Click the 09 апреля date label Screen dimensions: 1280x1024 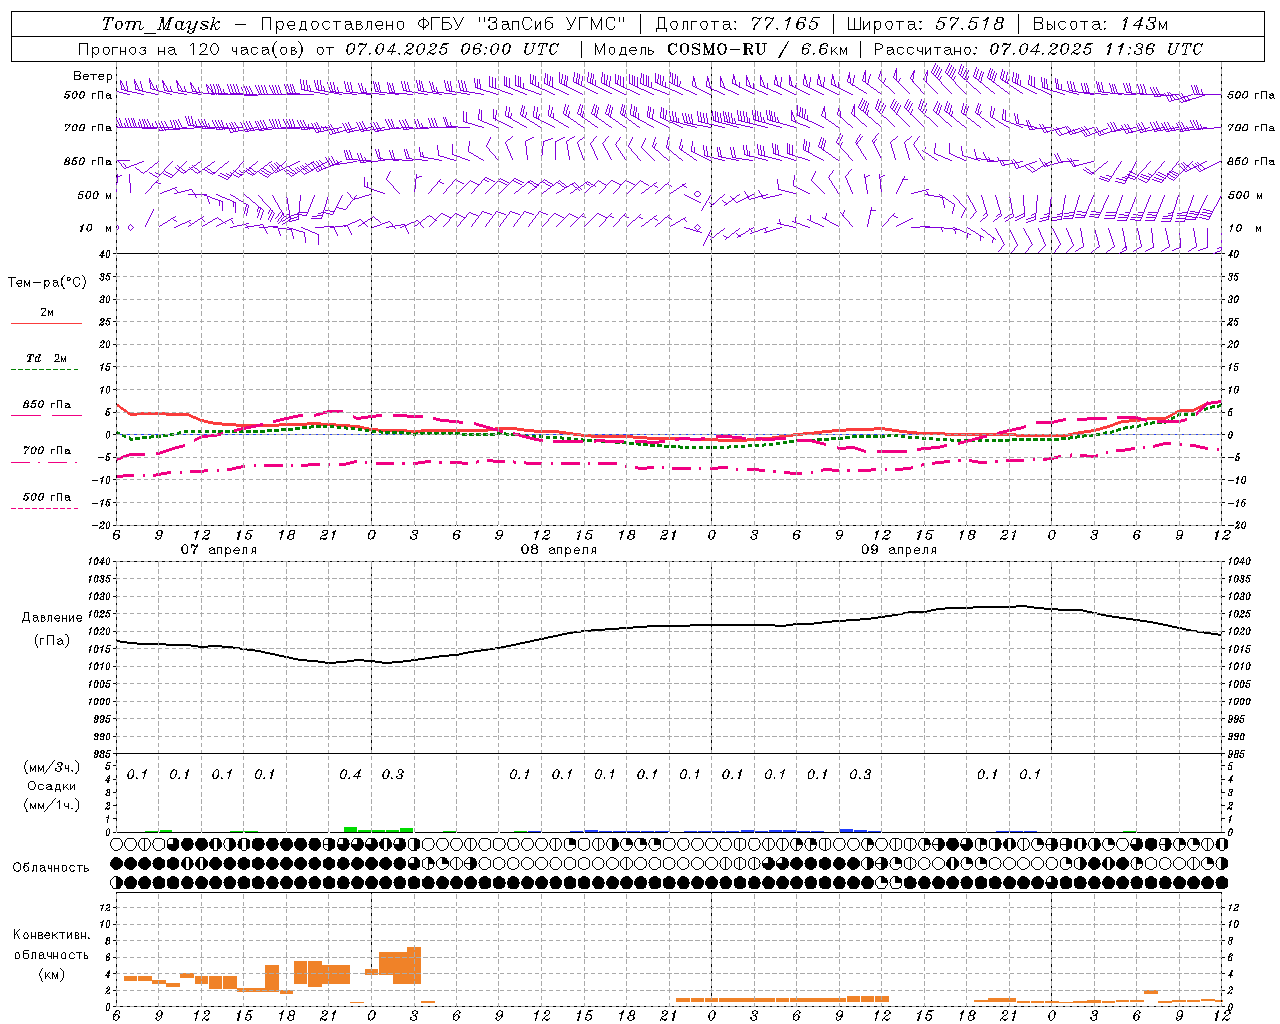pos(898,550)
